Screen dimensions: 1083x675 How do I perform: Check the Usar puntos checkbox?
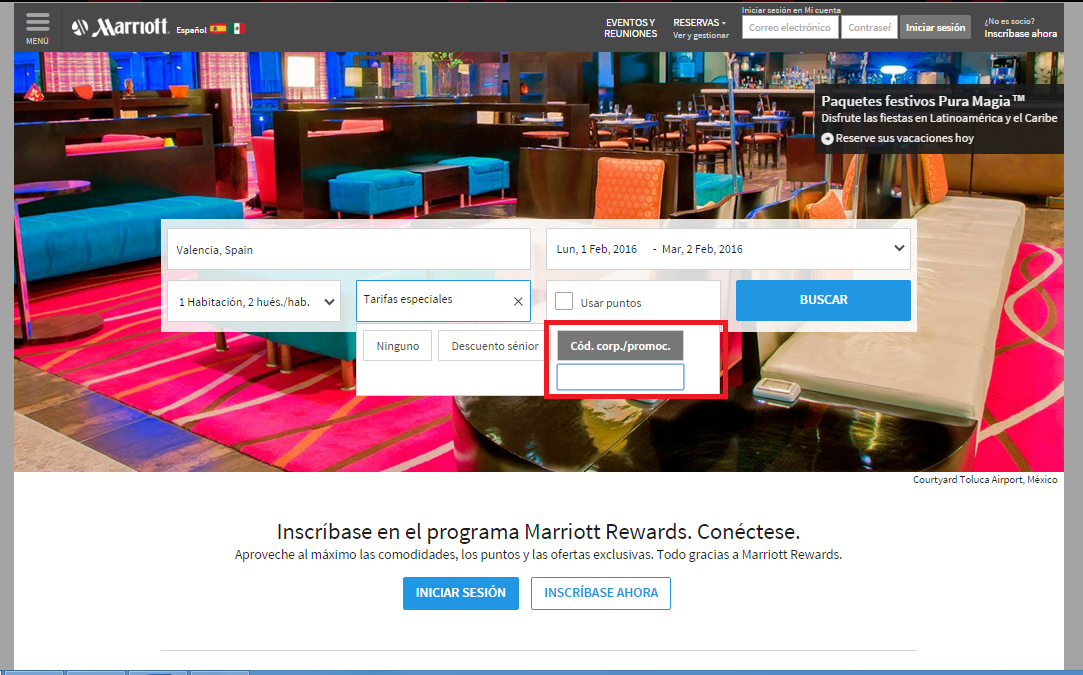pyautogui.click(x=564, y=301)
